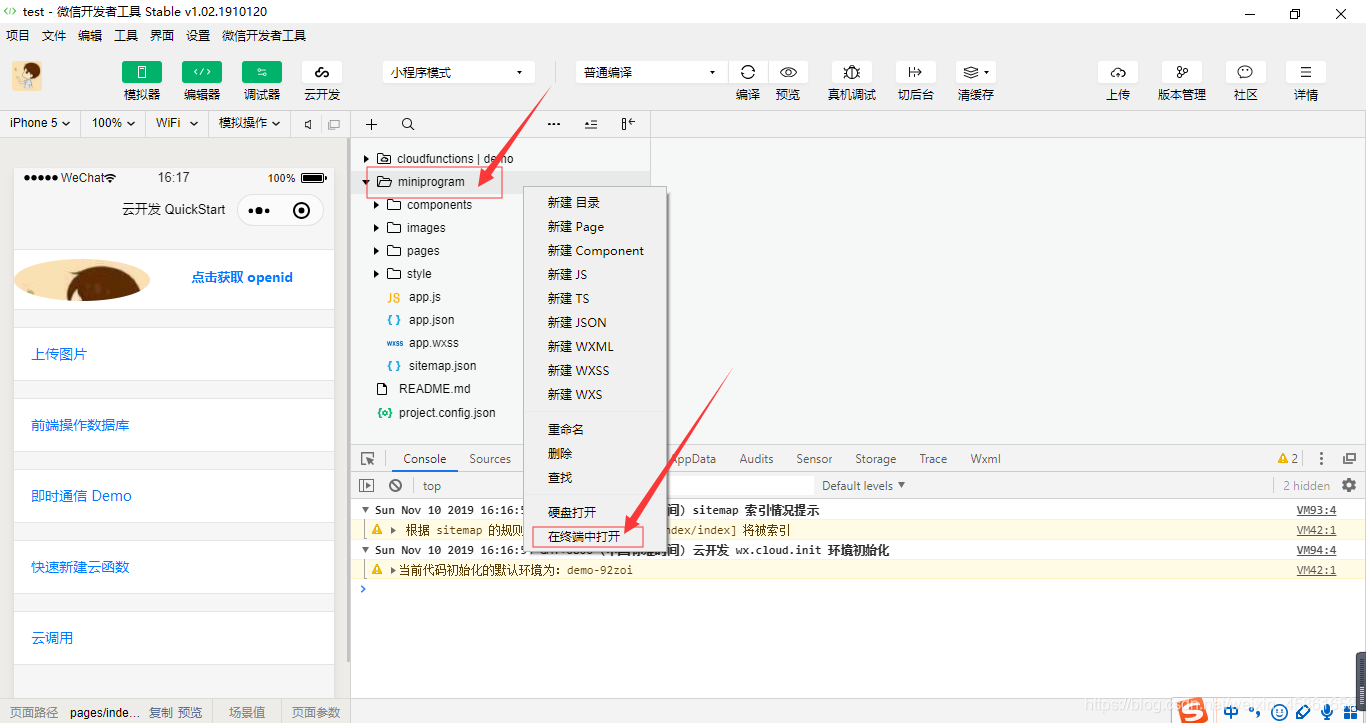
Task: Start real device debugging (真机调试)
Action: pos(852,72)
